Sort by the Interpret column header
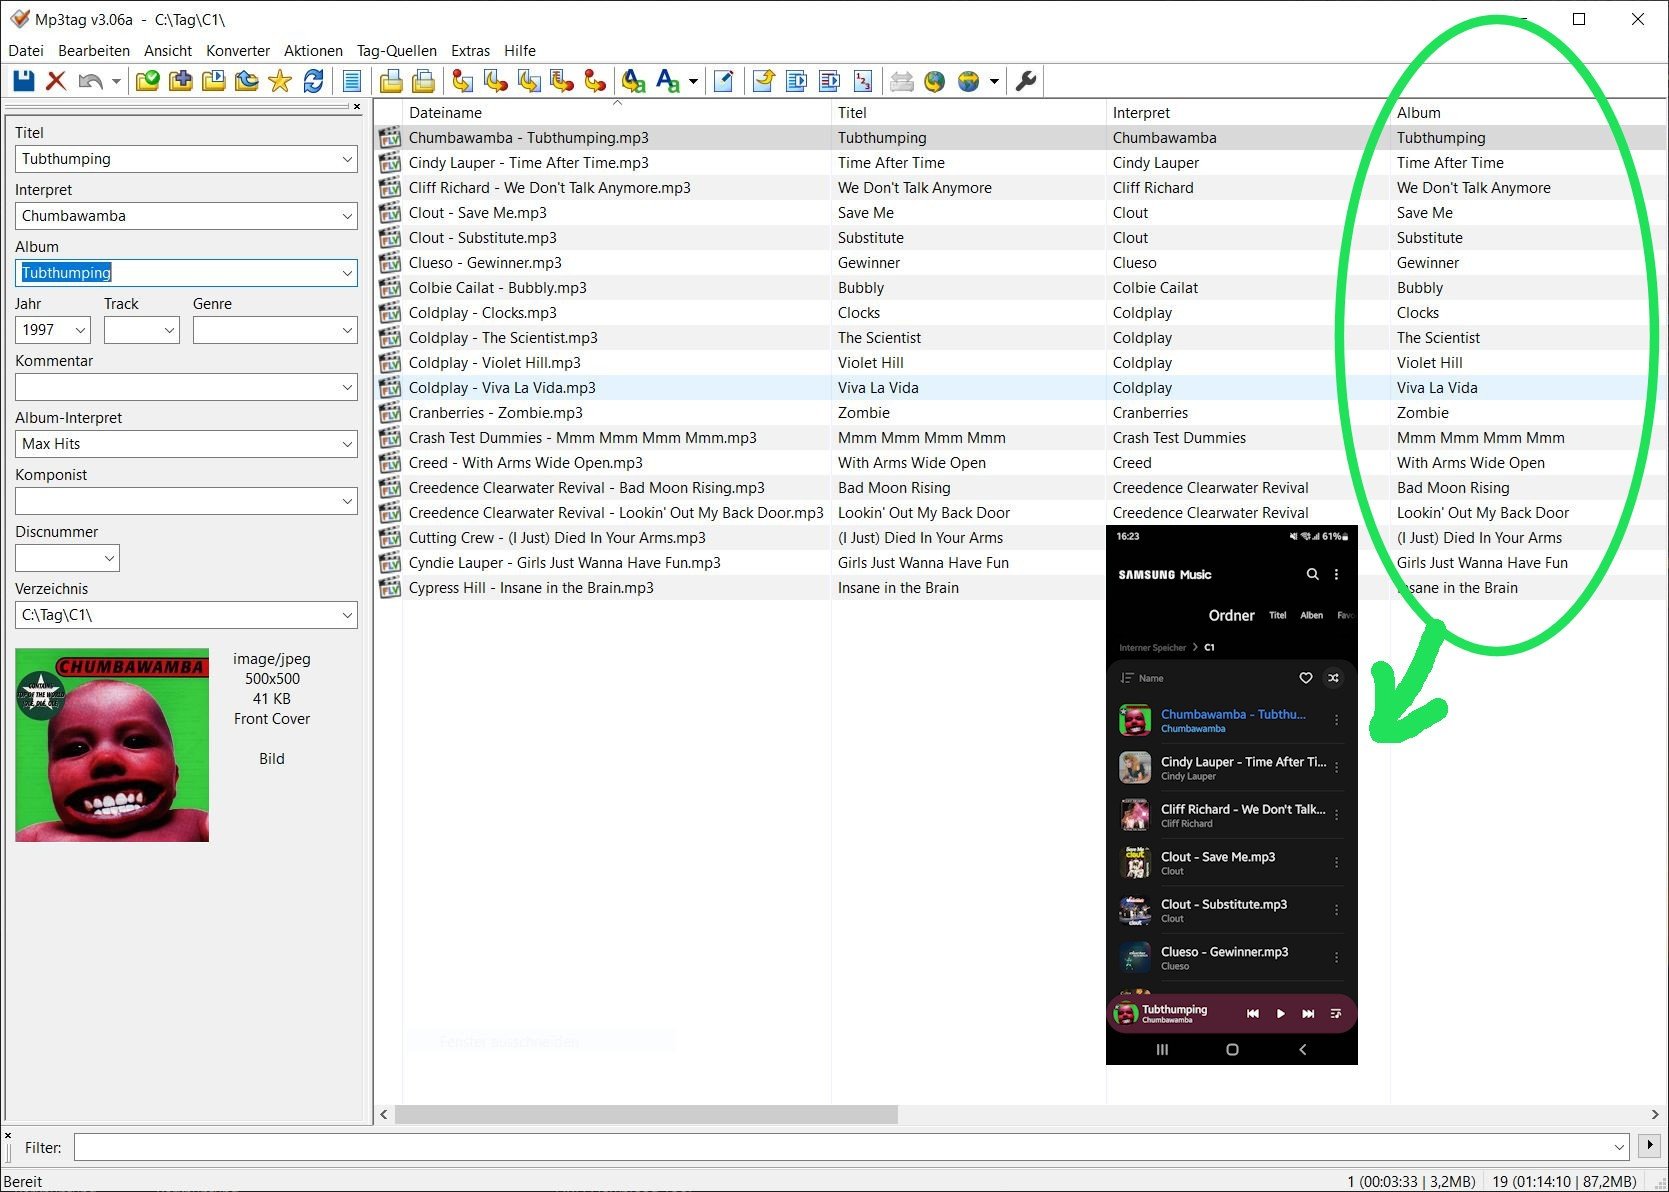 pyautogui.click(x=1247, y=113)
